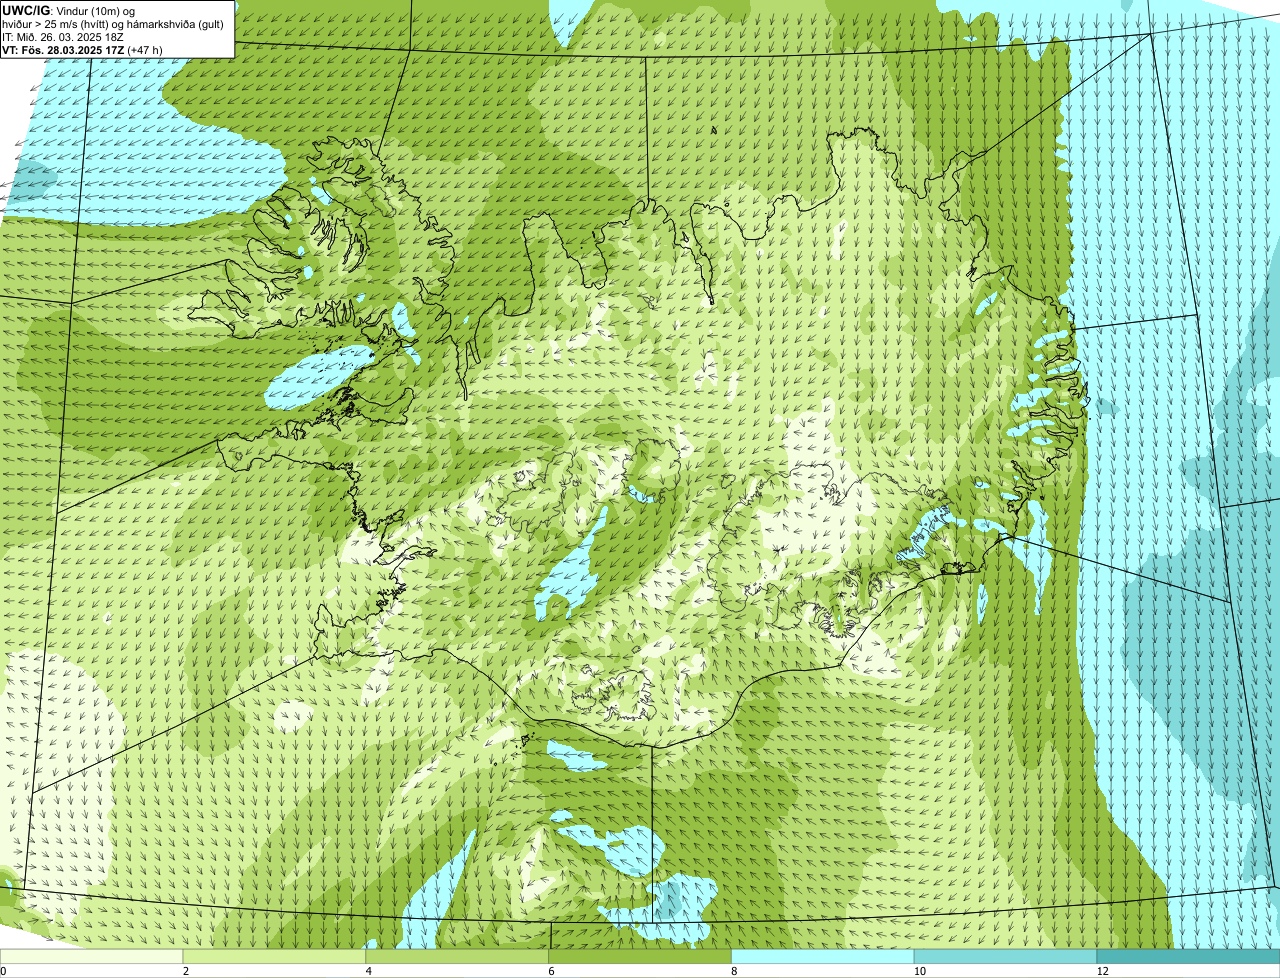
Task: Click the title line 'UWC/IG: Vindur (10m) og'
Action: 68,11
